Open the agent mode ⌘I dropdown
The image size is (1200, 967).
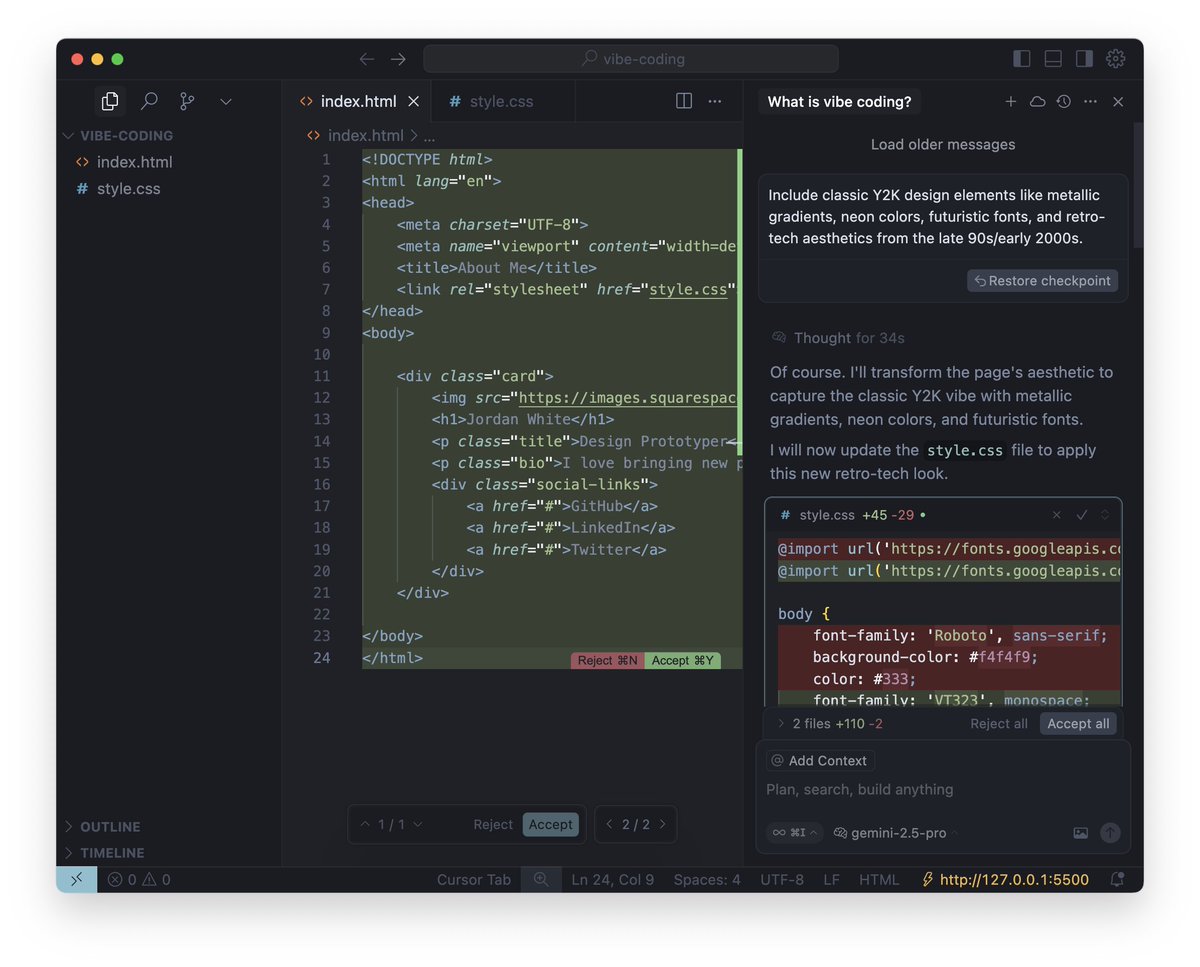pyautogui.click(x=795, y=832)
